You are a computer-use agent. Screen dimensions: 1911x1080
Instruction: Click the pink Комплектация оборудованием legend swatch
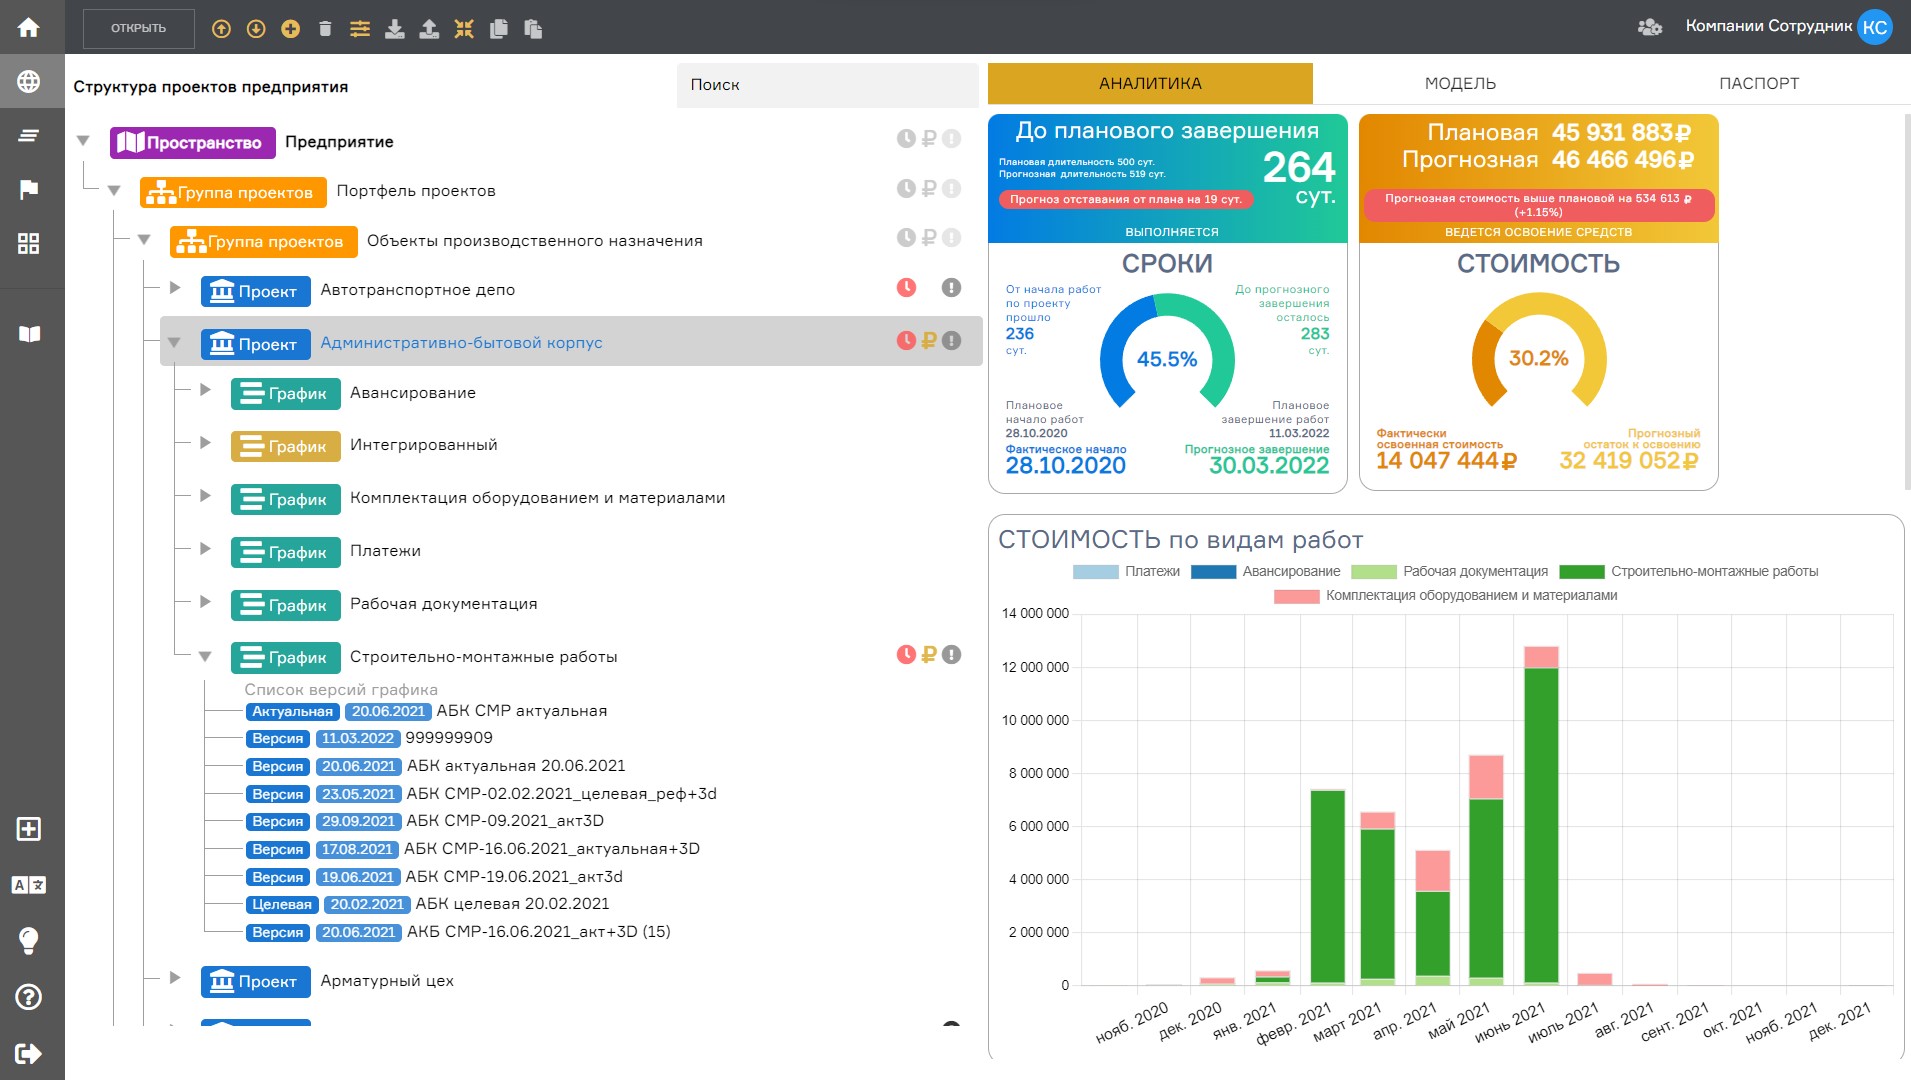[1296, 596]
